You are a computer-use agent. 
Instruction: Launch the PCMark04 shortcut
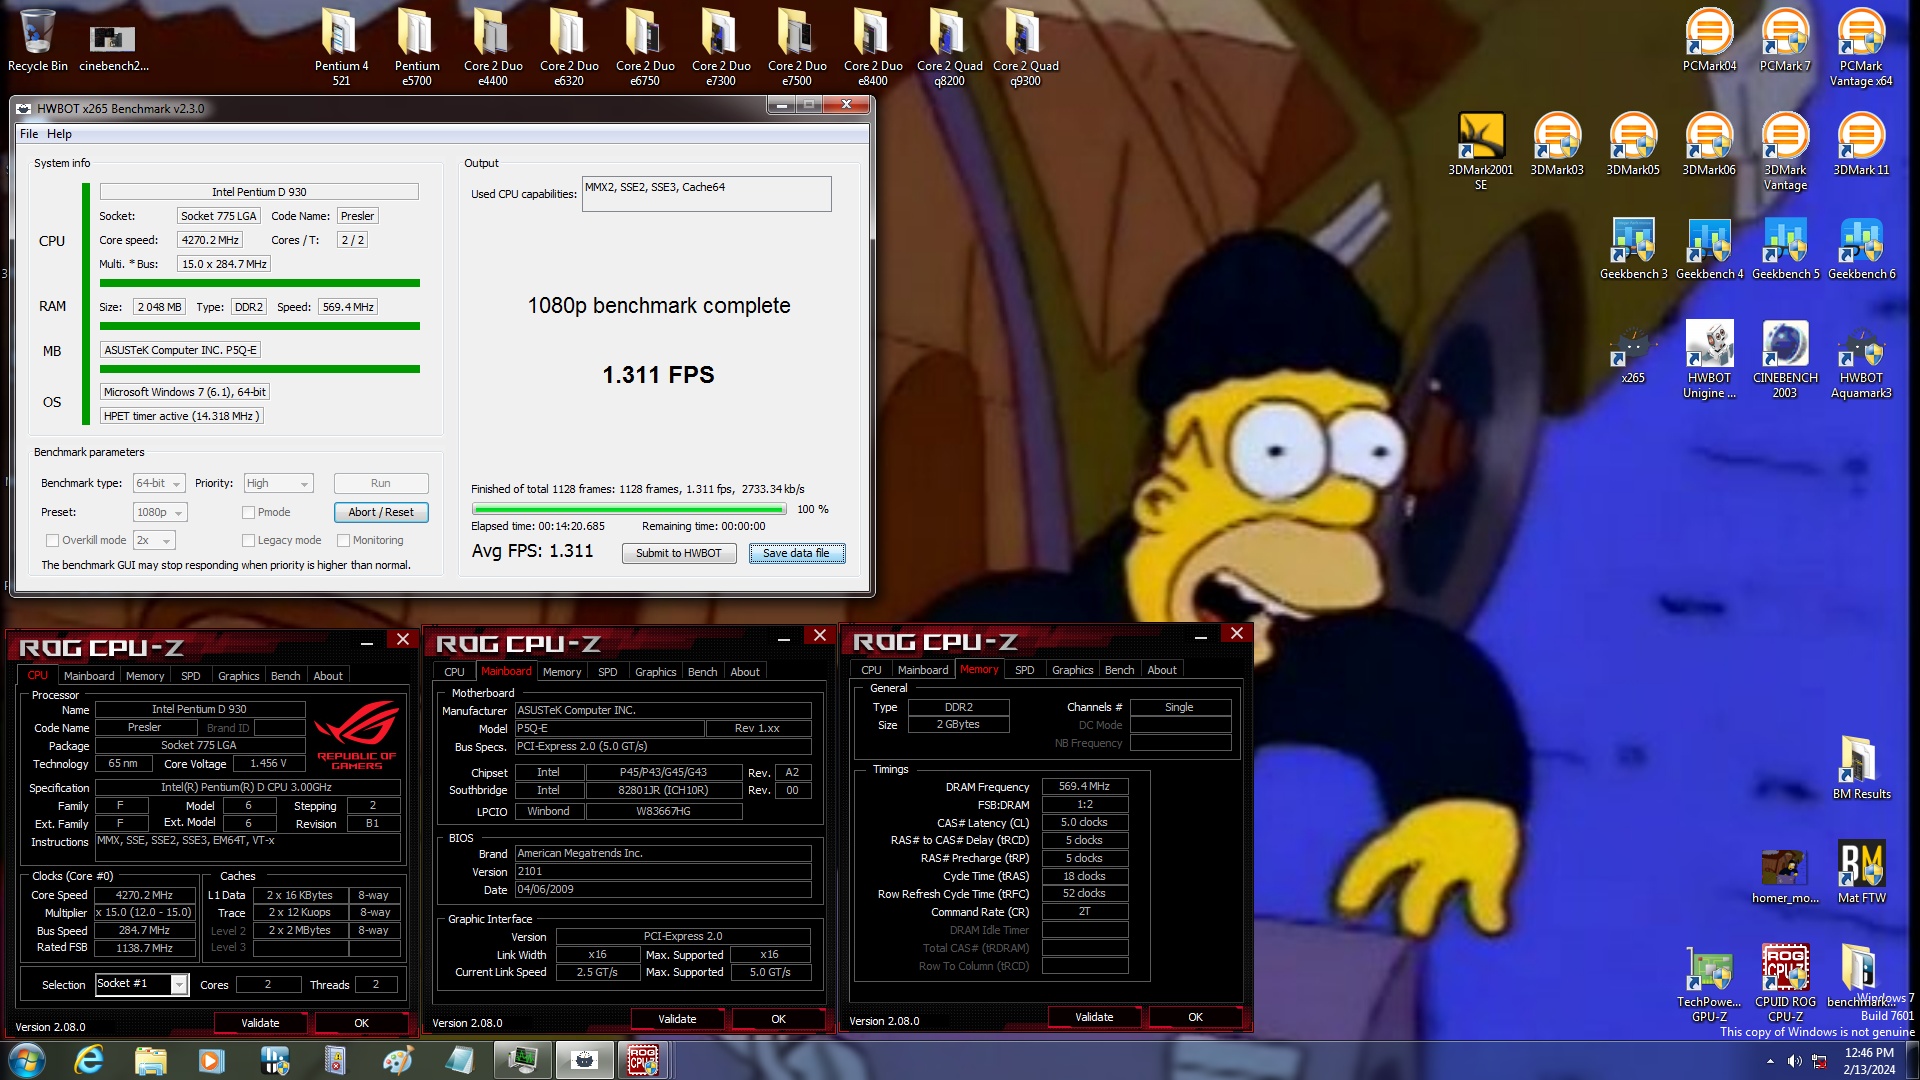pyautogui.click(x=1709, y=40)
